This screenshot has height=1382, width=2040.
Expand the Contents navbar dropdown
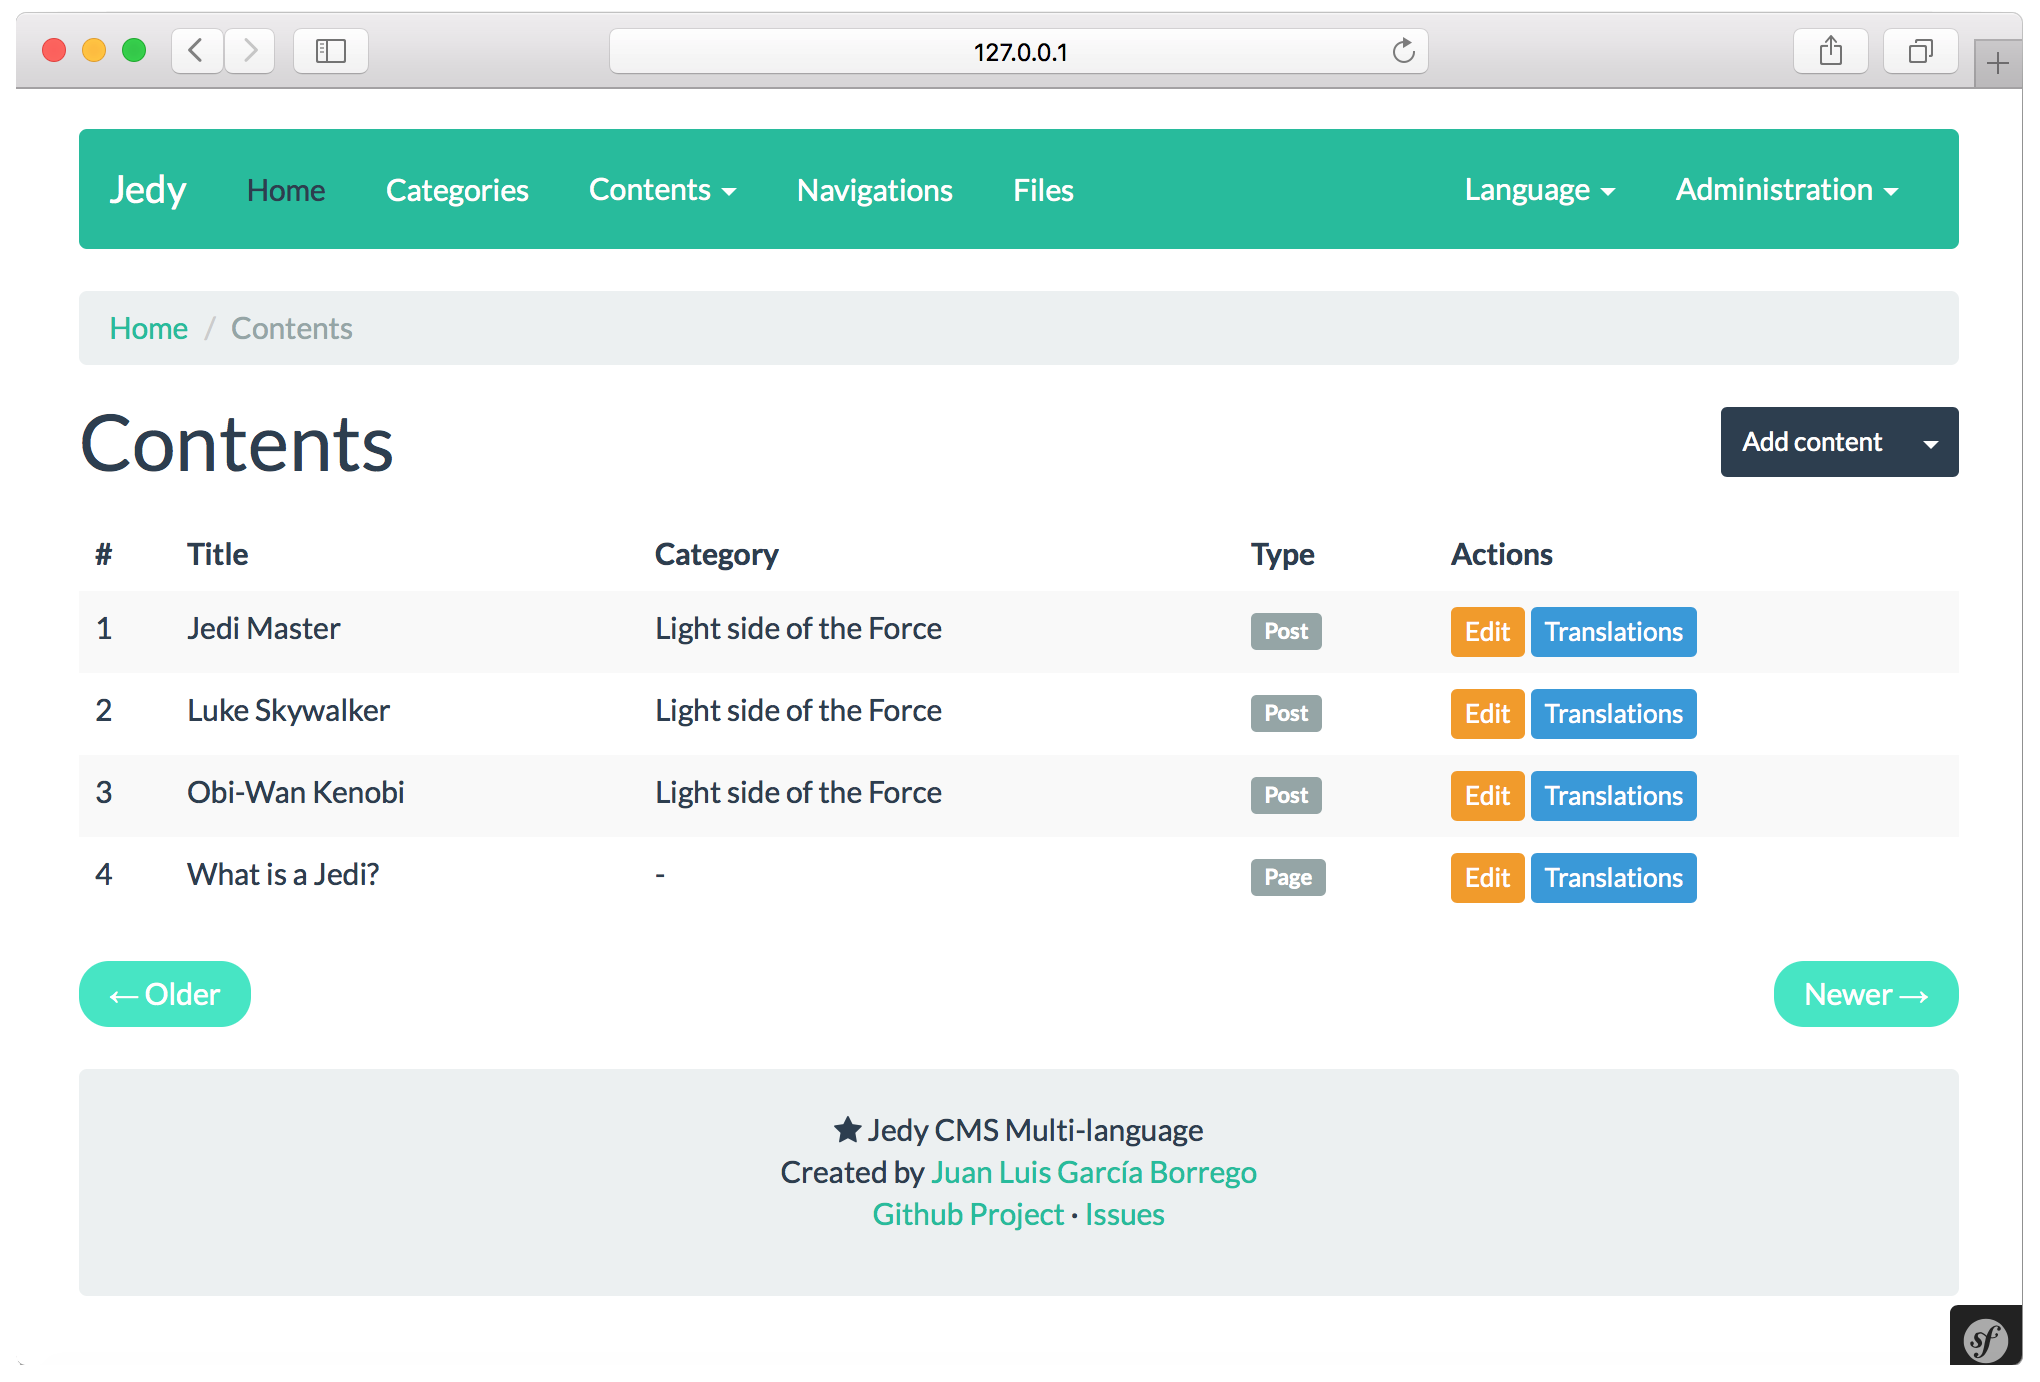point(662,190)
